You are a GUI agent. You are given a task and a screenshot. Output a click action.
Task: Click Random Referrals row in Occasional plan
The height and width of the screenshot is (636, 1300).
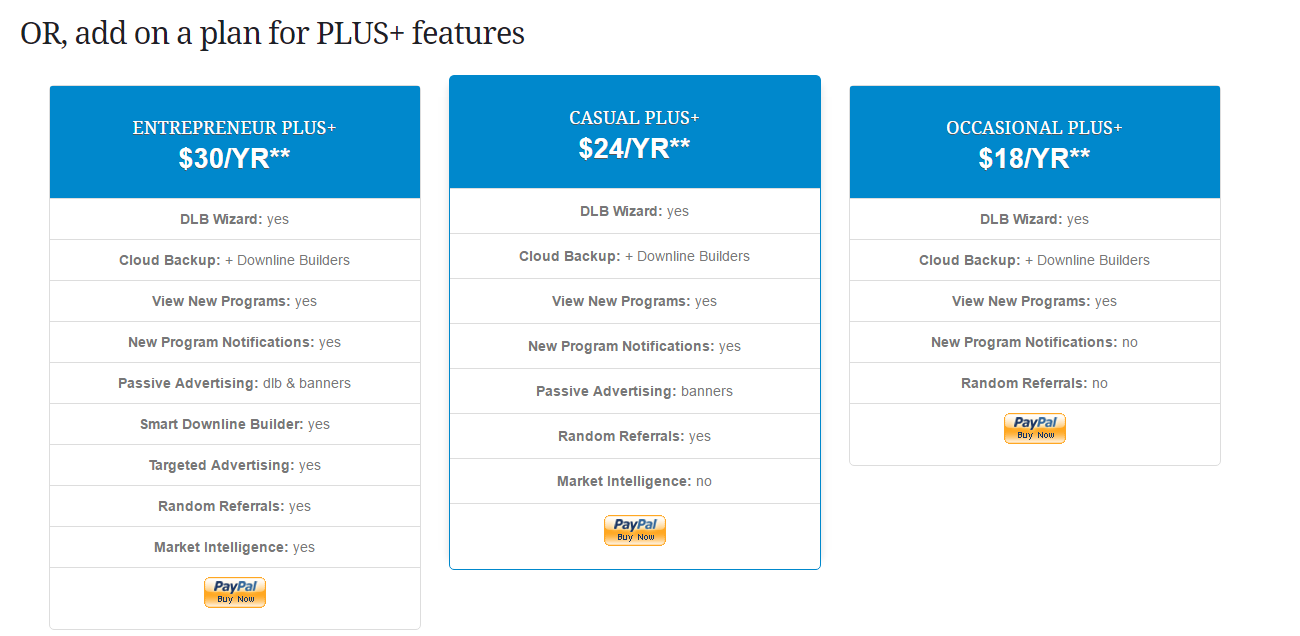[1035, 383]
